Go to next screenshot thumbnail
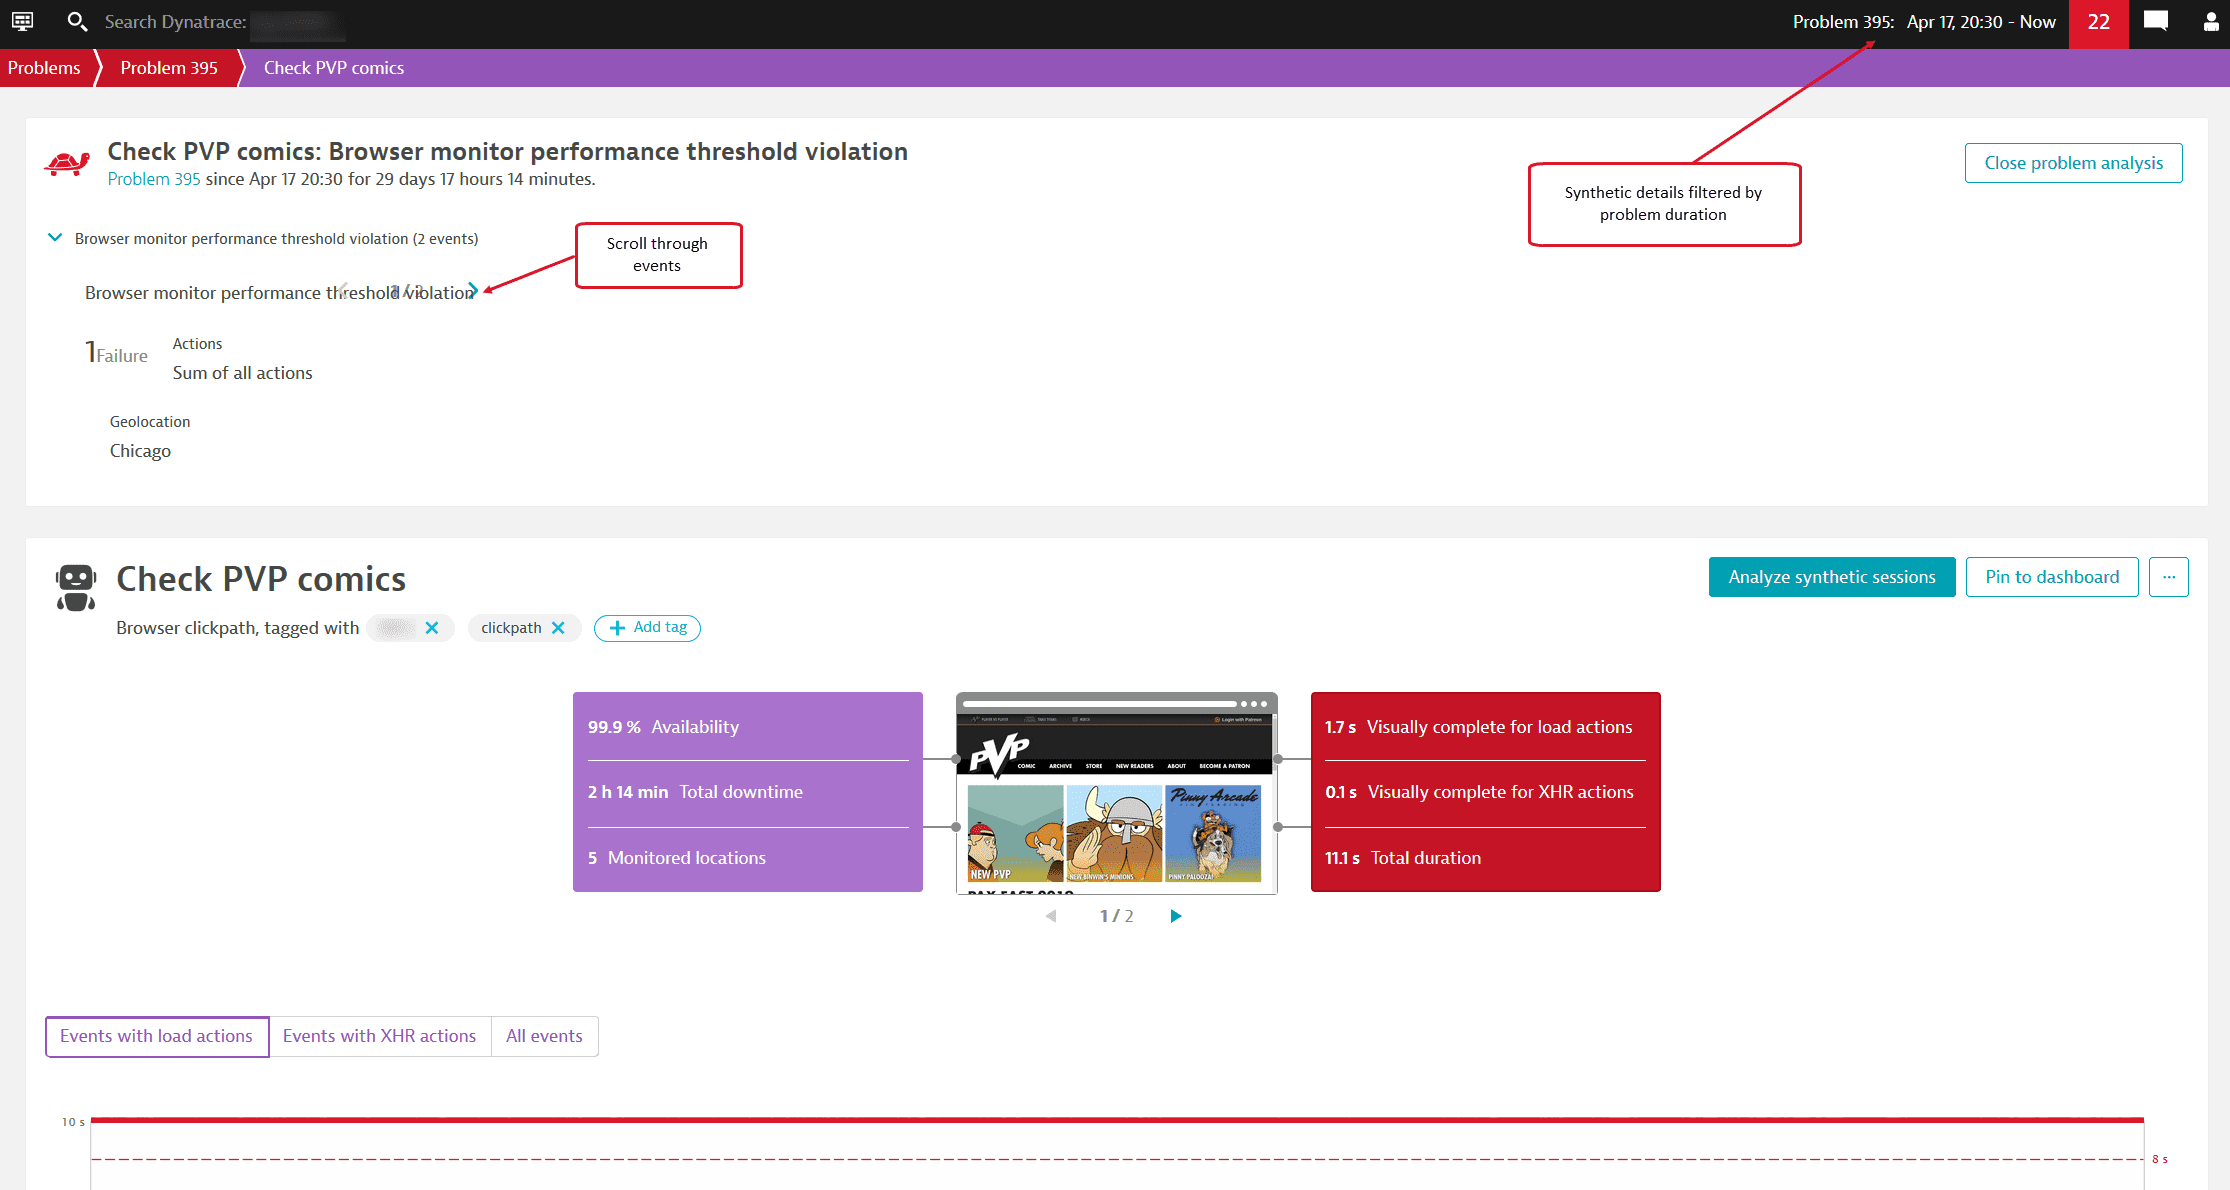The height and width of the screenshot is (1190, 2230). 1176,916
